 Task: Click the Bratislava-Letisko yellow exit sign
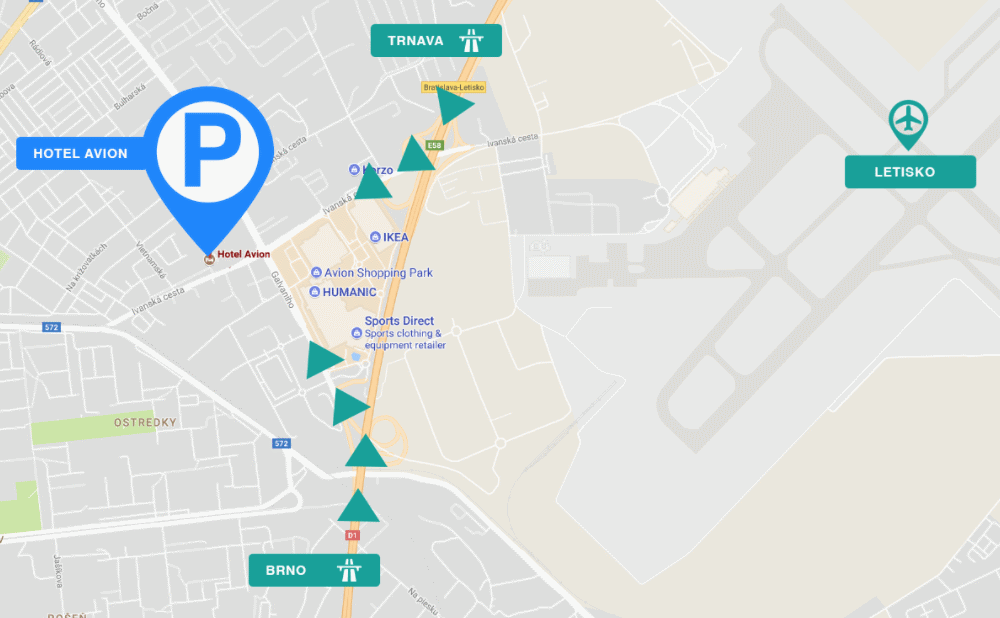point(454,87)
